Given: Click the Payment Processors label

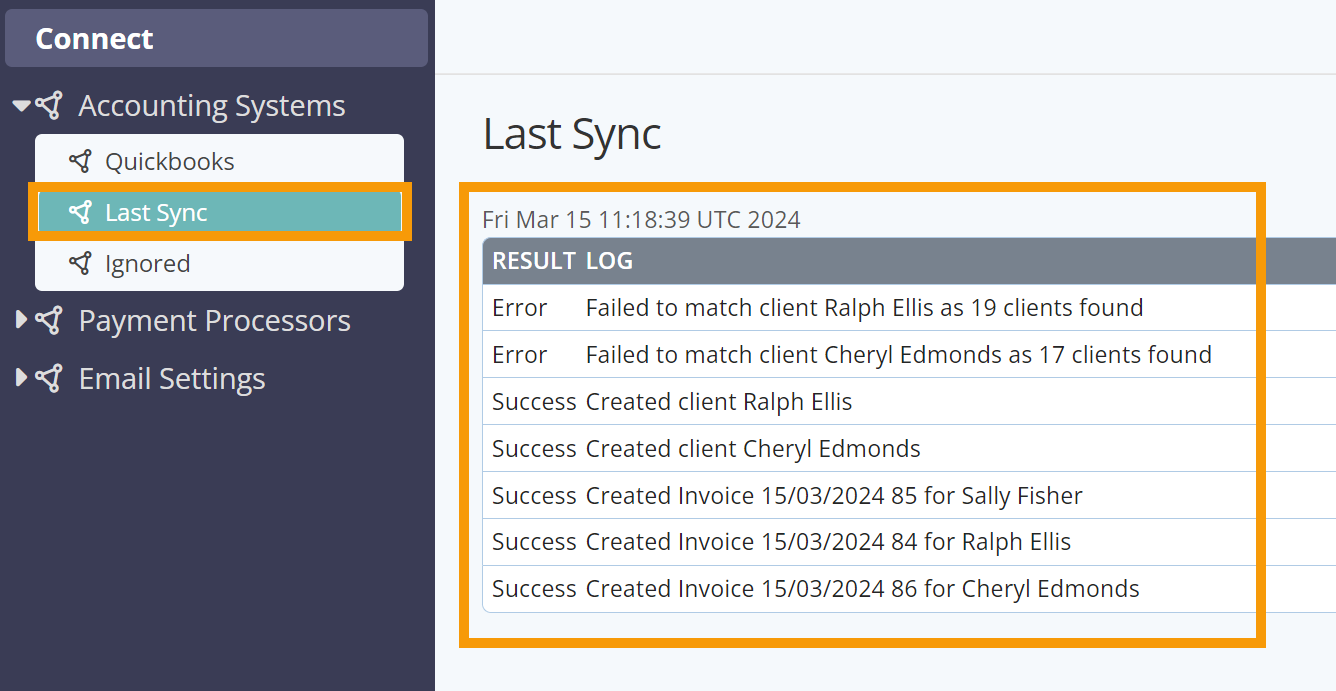Looking at the screenshot, I should [x=214, y=320].
